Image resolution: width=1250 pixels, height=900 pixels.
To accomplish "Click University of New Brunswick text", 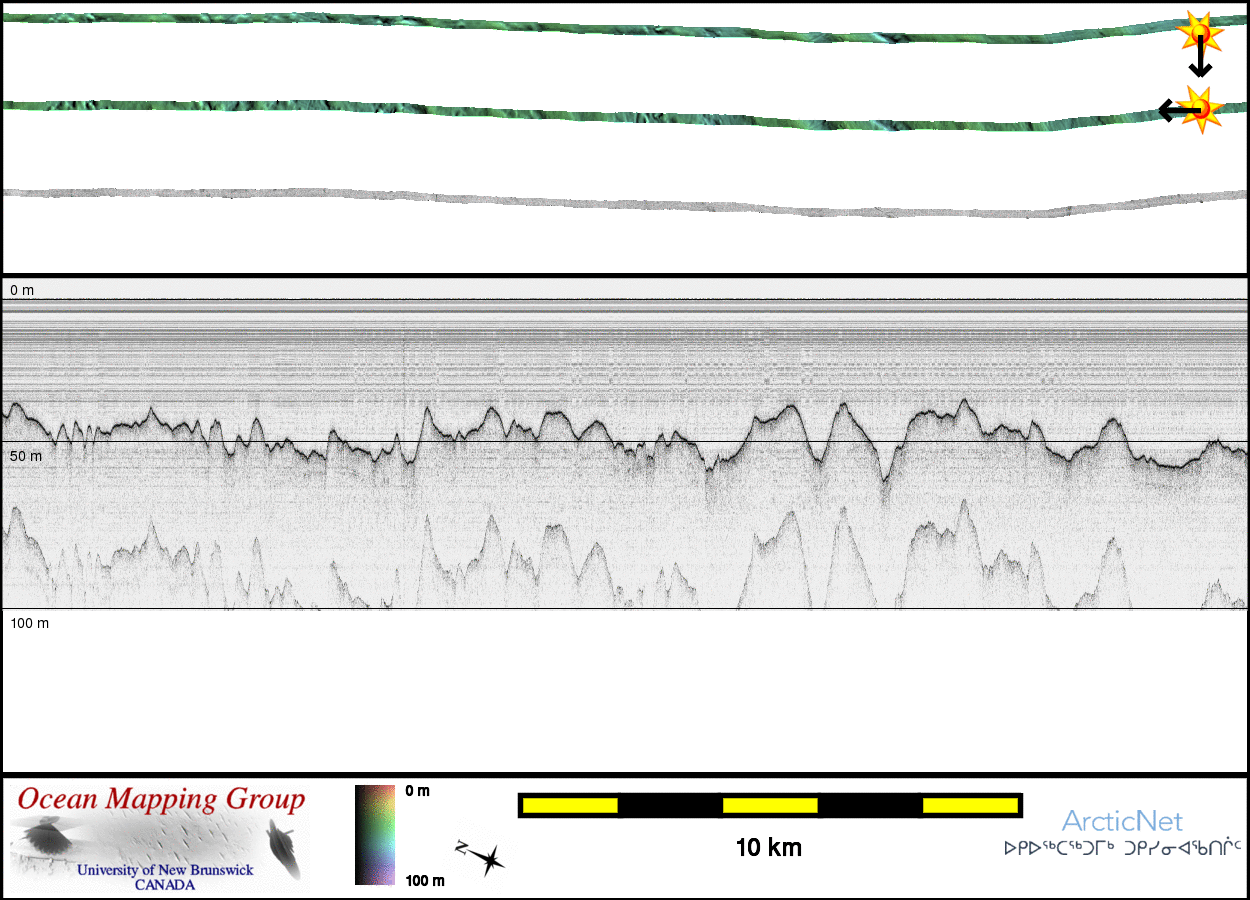I will click(x=165, y=870).
